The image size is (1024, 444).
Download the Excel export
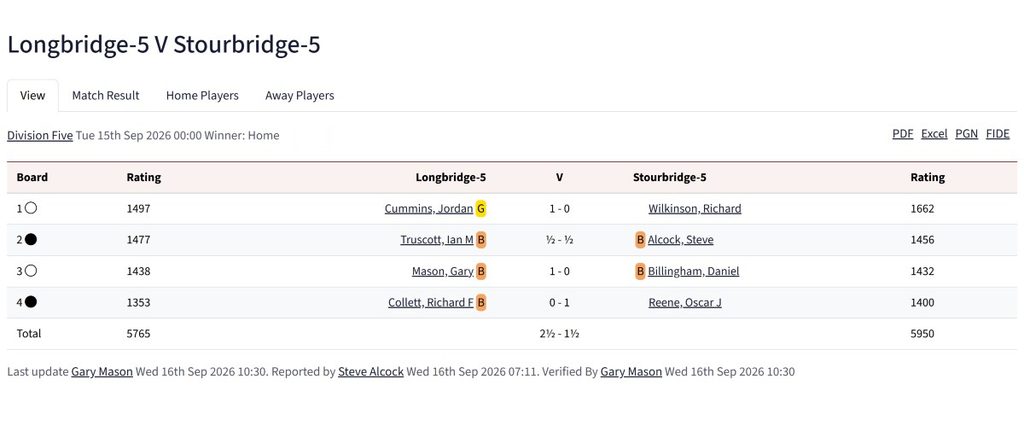934,134
